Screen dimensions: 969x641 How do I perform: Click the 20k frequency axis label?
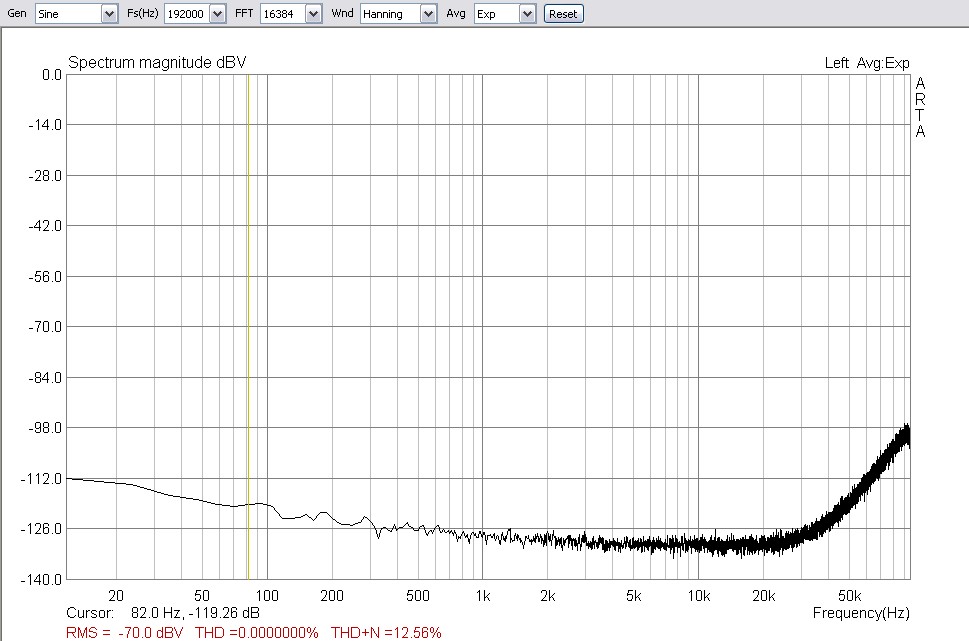[764, 596]
